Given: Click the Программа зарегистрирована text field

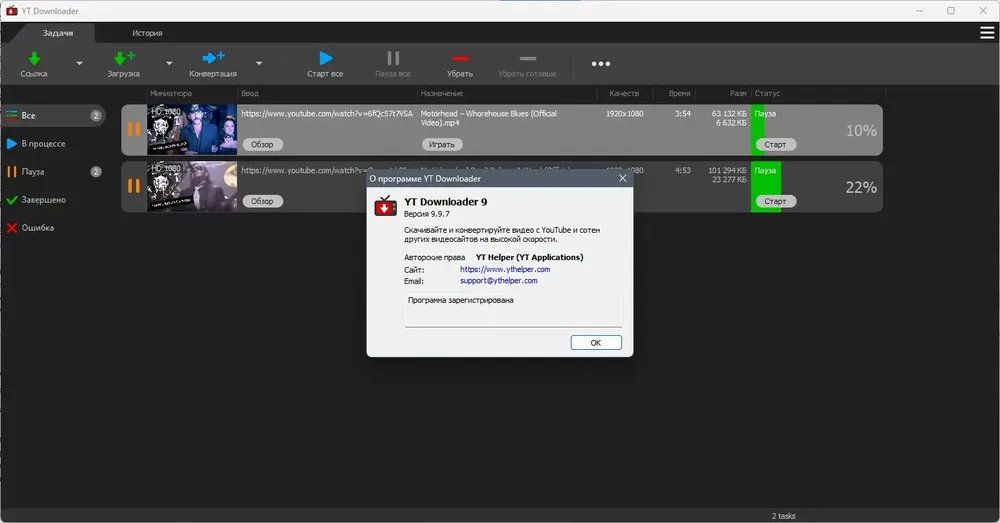Looking at the screenshot, I should (513, 311).
